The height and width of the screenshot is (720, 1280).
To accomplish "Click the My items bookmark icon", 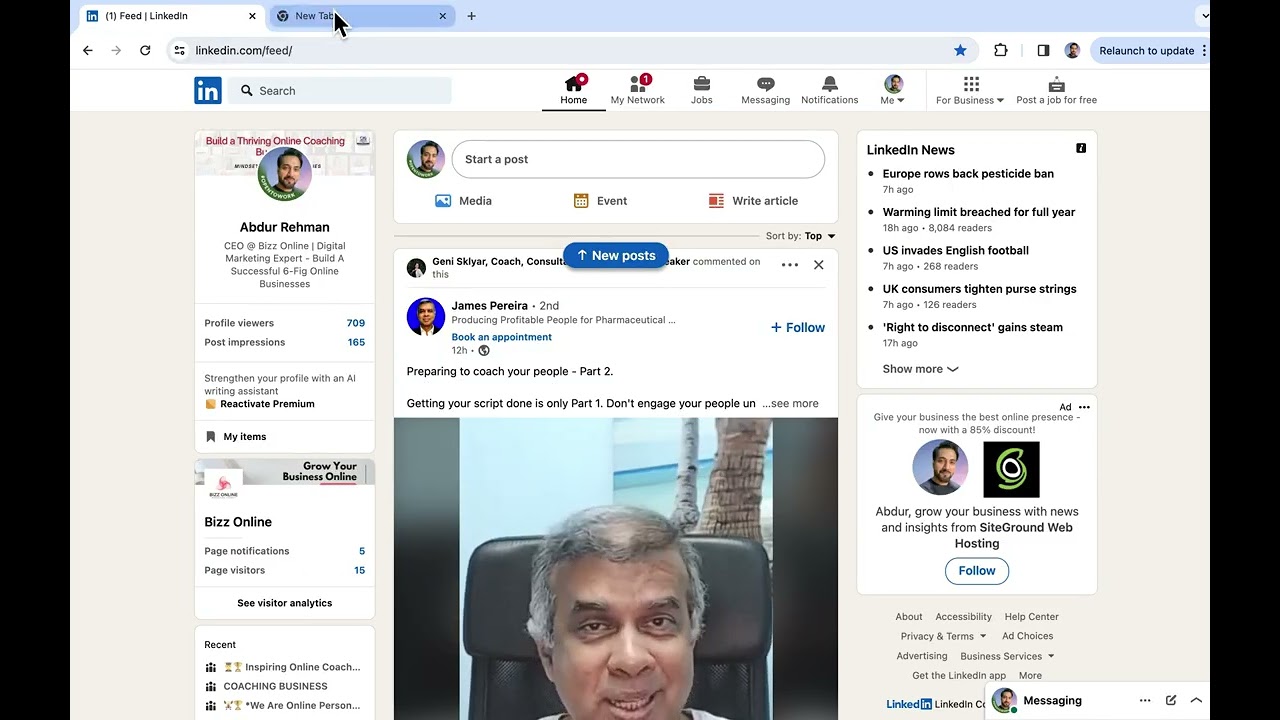I will point(210,437).
